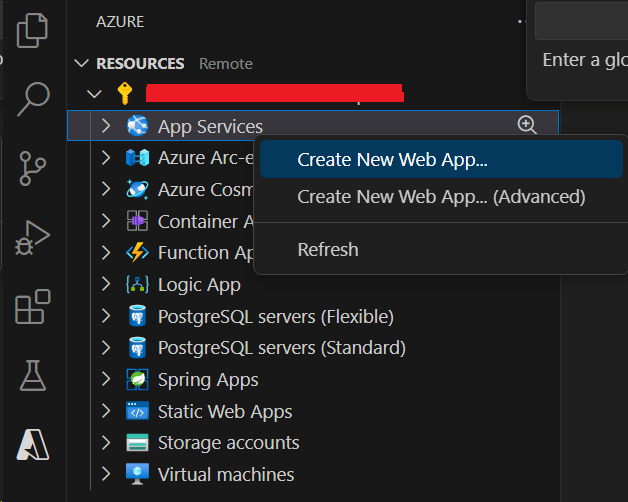Image resolution: width=628 pixels, height=502 pixels.
Task: Open the Extensions view icon
Action: 33,307
